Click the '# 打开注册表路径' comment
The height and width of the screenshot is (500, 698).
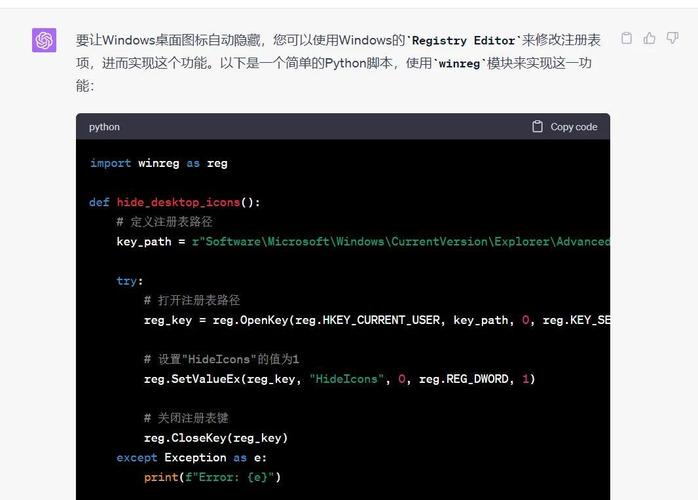click(x=192, y=300)
